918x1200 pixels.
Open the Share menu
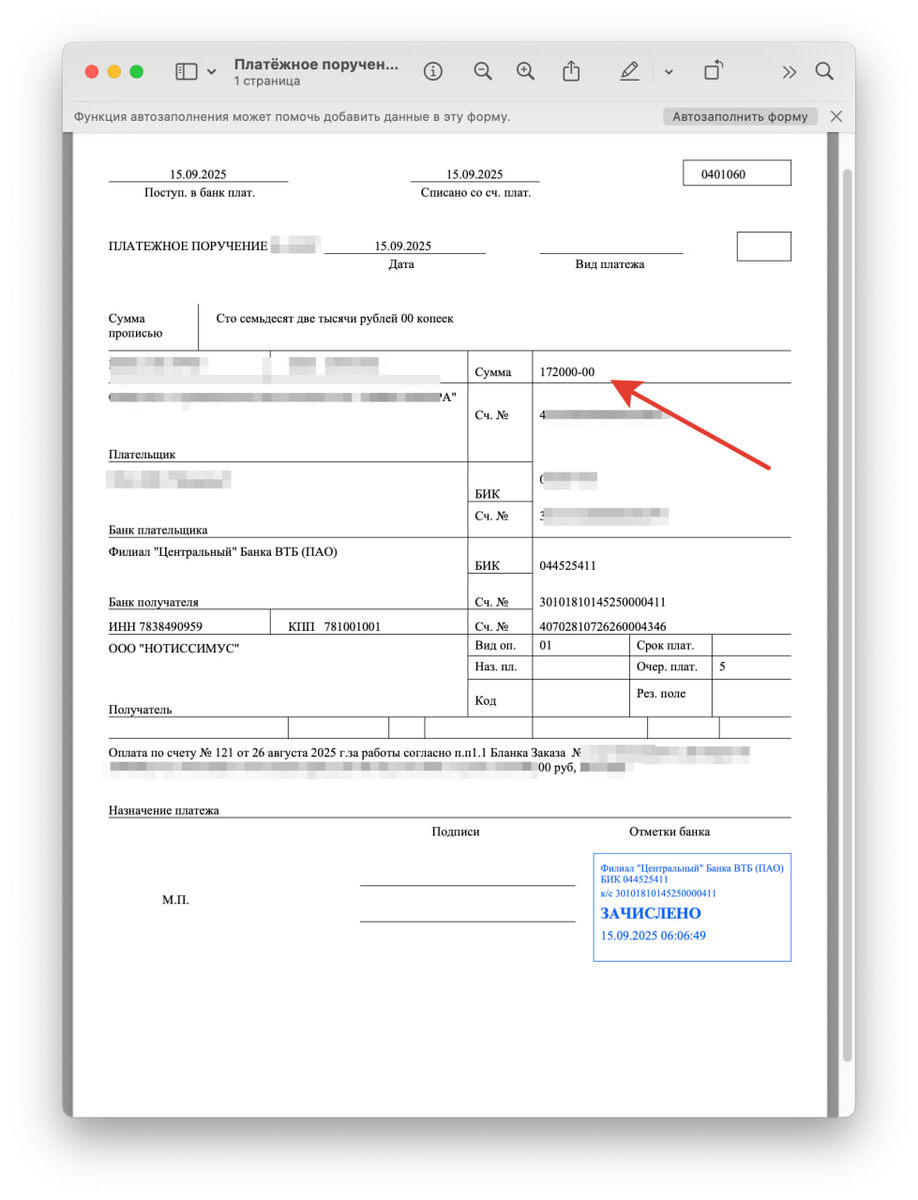tap(571, 71)
